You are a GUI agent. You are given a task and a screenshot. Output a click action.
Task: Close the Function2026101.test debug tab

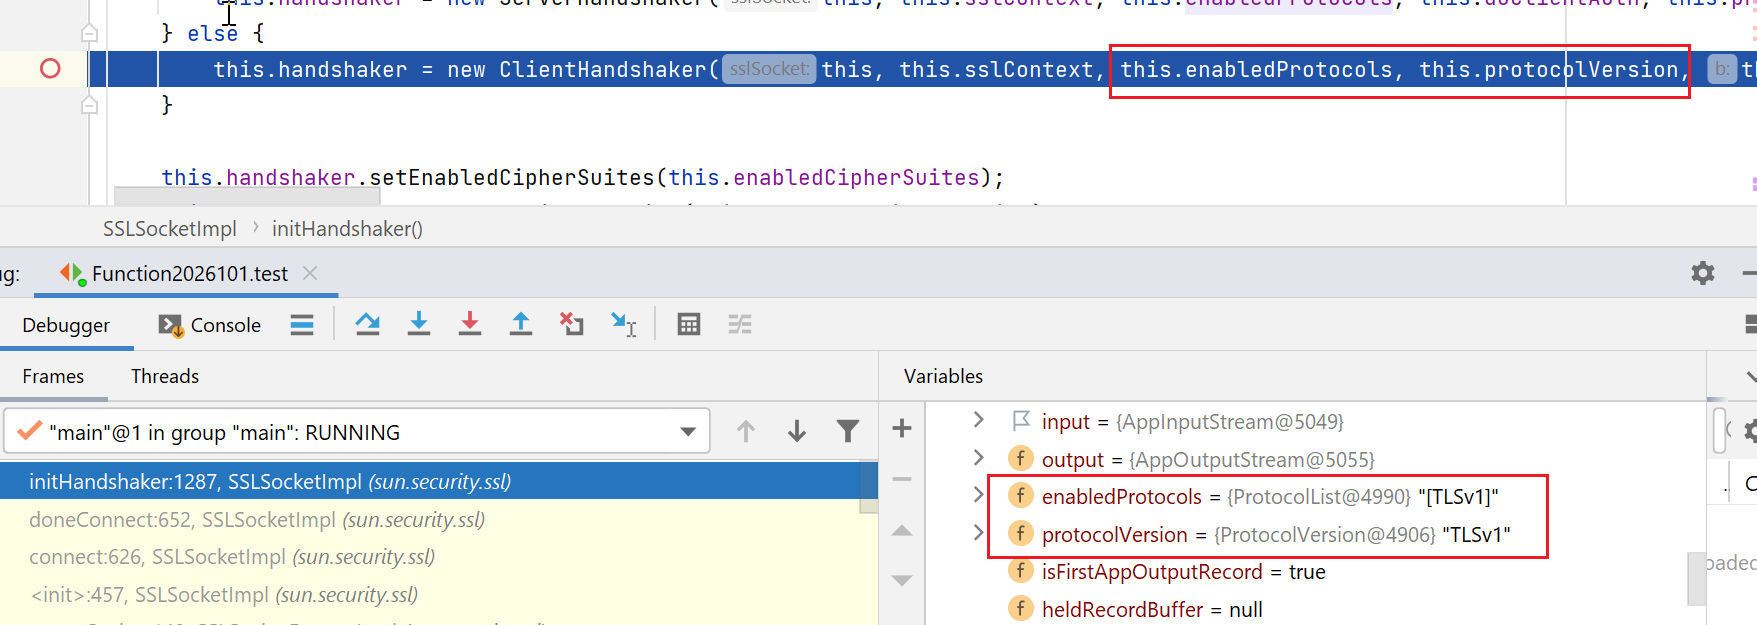(310, 273)
